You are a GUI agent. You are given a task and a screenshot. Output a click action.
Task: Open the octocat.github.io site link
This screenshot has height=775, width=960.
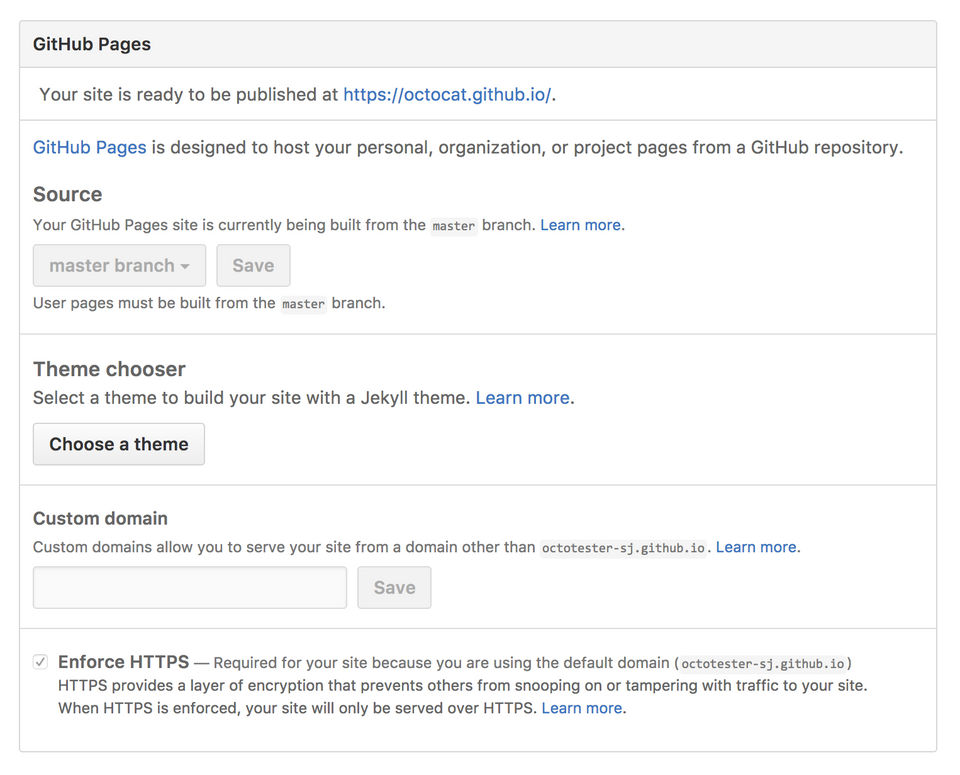447,95
